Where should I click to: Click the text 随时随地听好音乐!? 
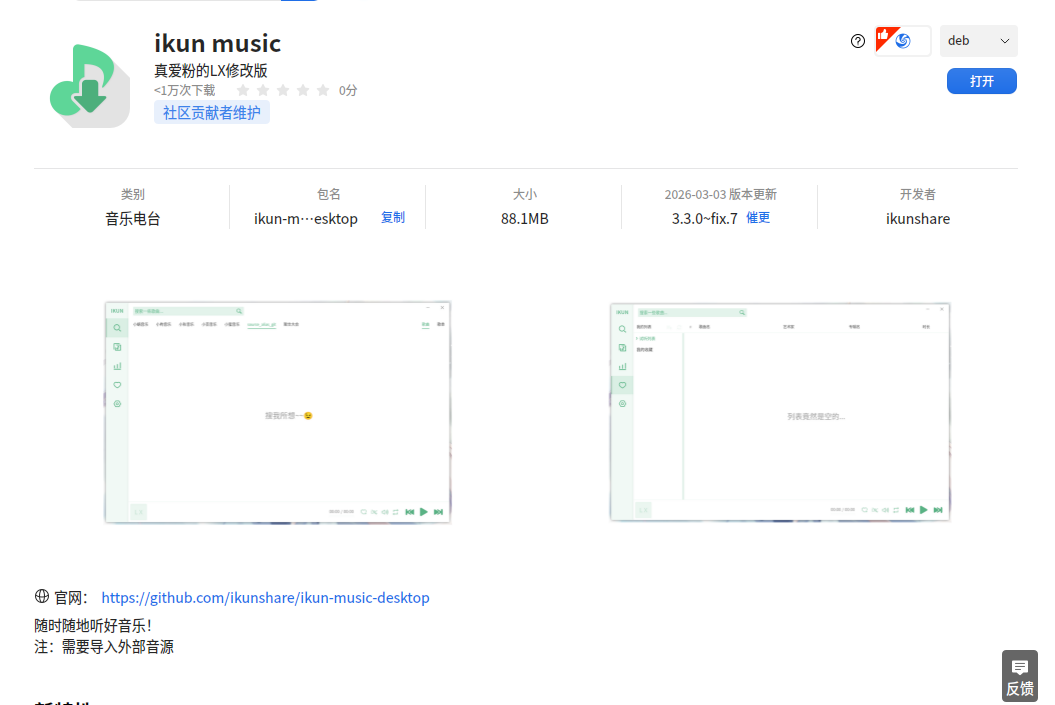93,626
